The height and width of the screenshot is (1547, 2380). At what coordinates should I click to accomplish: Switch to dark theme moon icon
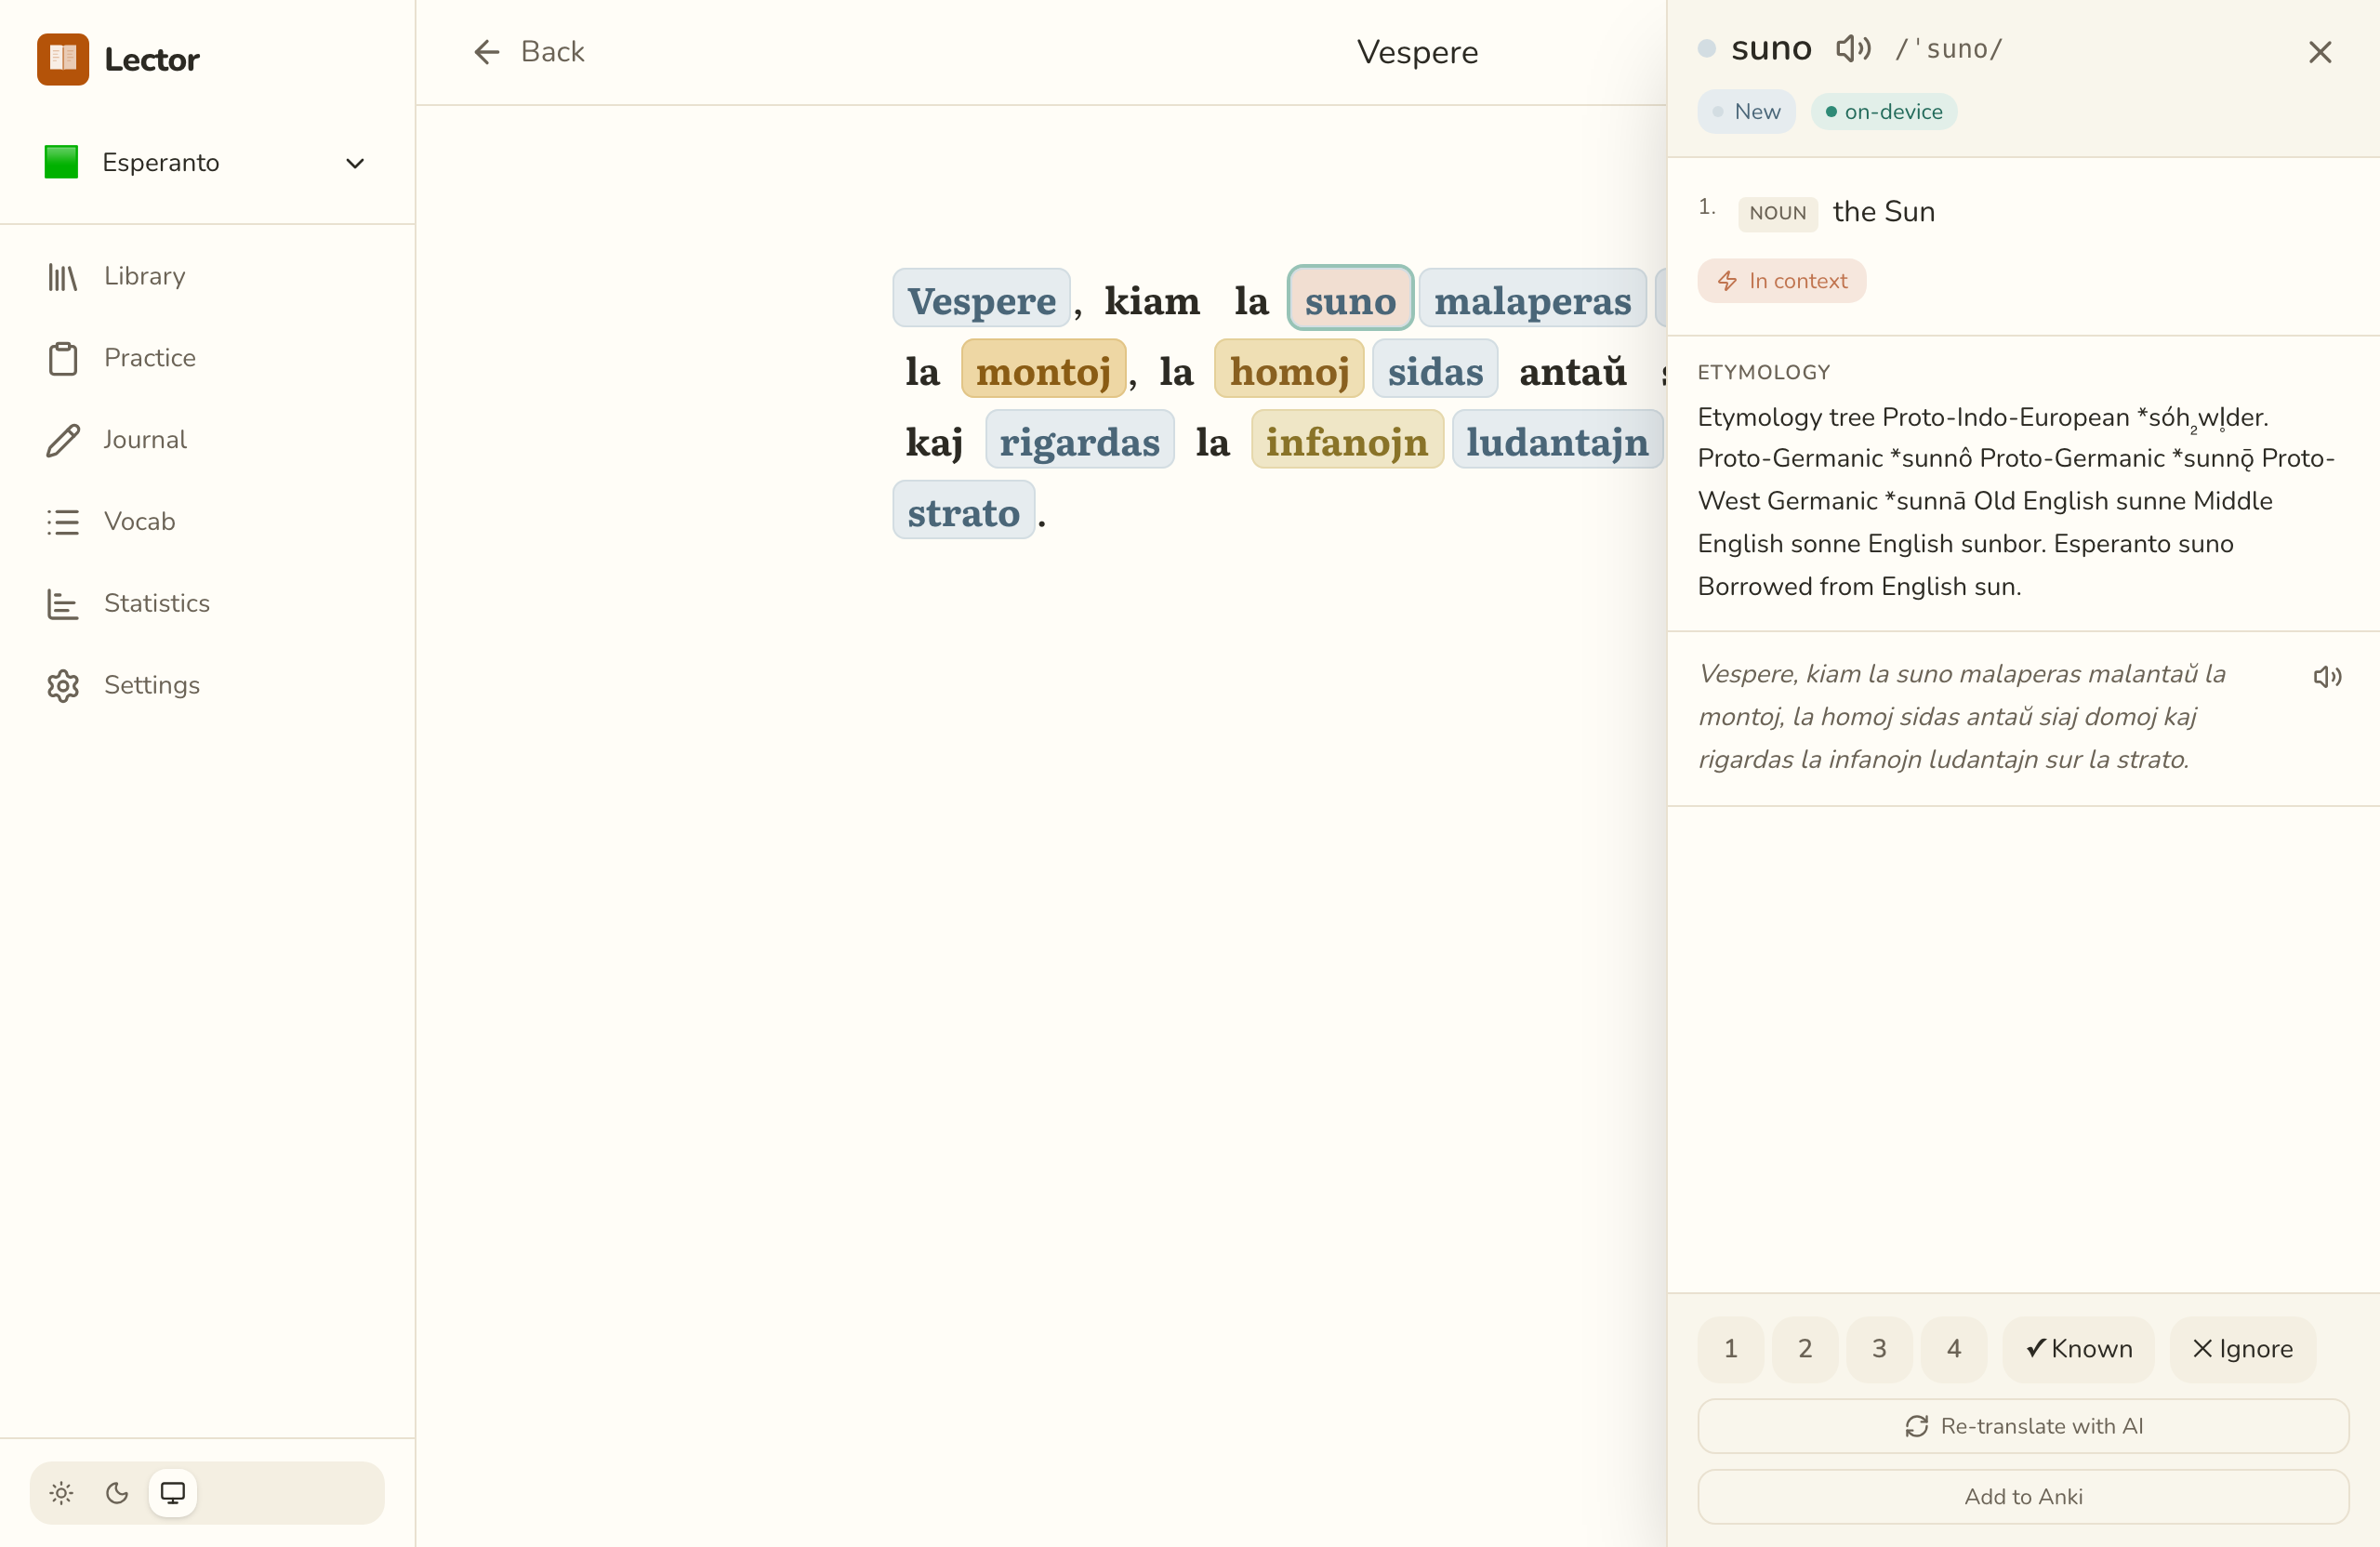(x=117, y=1493)
